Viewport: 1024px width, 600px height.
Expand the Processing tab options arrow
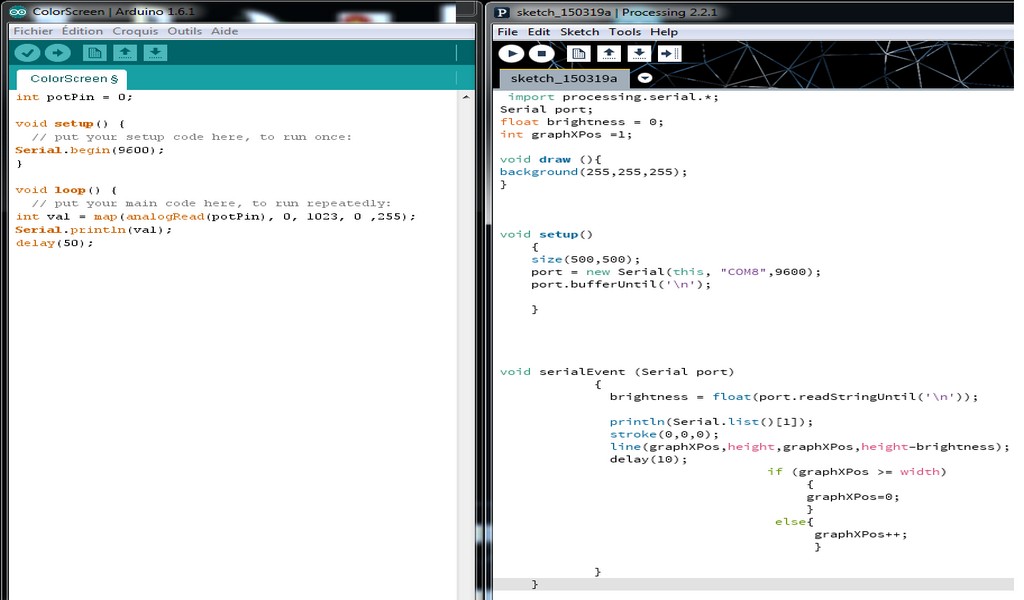(x=645, y=78)
